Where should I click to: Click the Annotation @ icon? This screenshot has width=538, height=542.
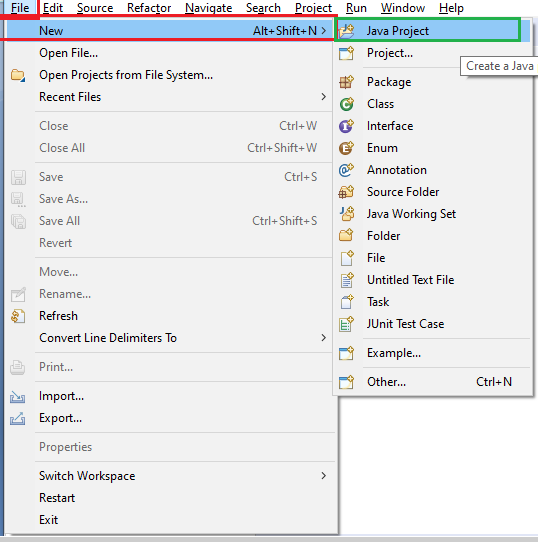[346, 170]
